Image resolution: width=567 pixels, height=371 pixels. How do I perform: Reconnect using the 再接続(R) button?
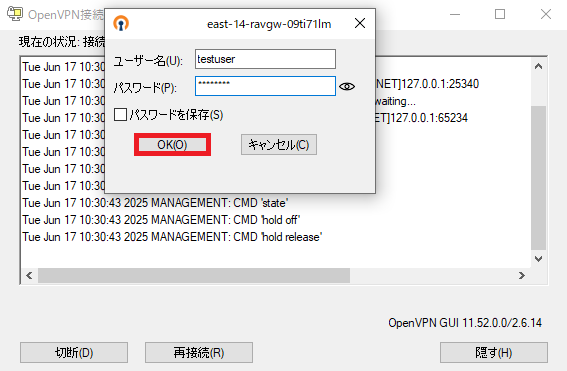[199, 352]
